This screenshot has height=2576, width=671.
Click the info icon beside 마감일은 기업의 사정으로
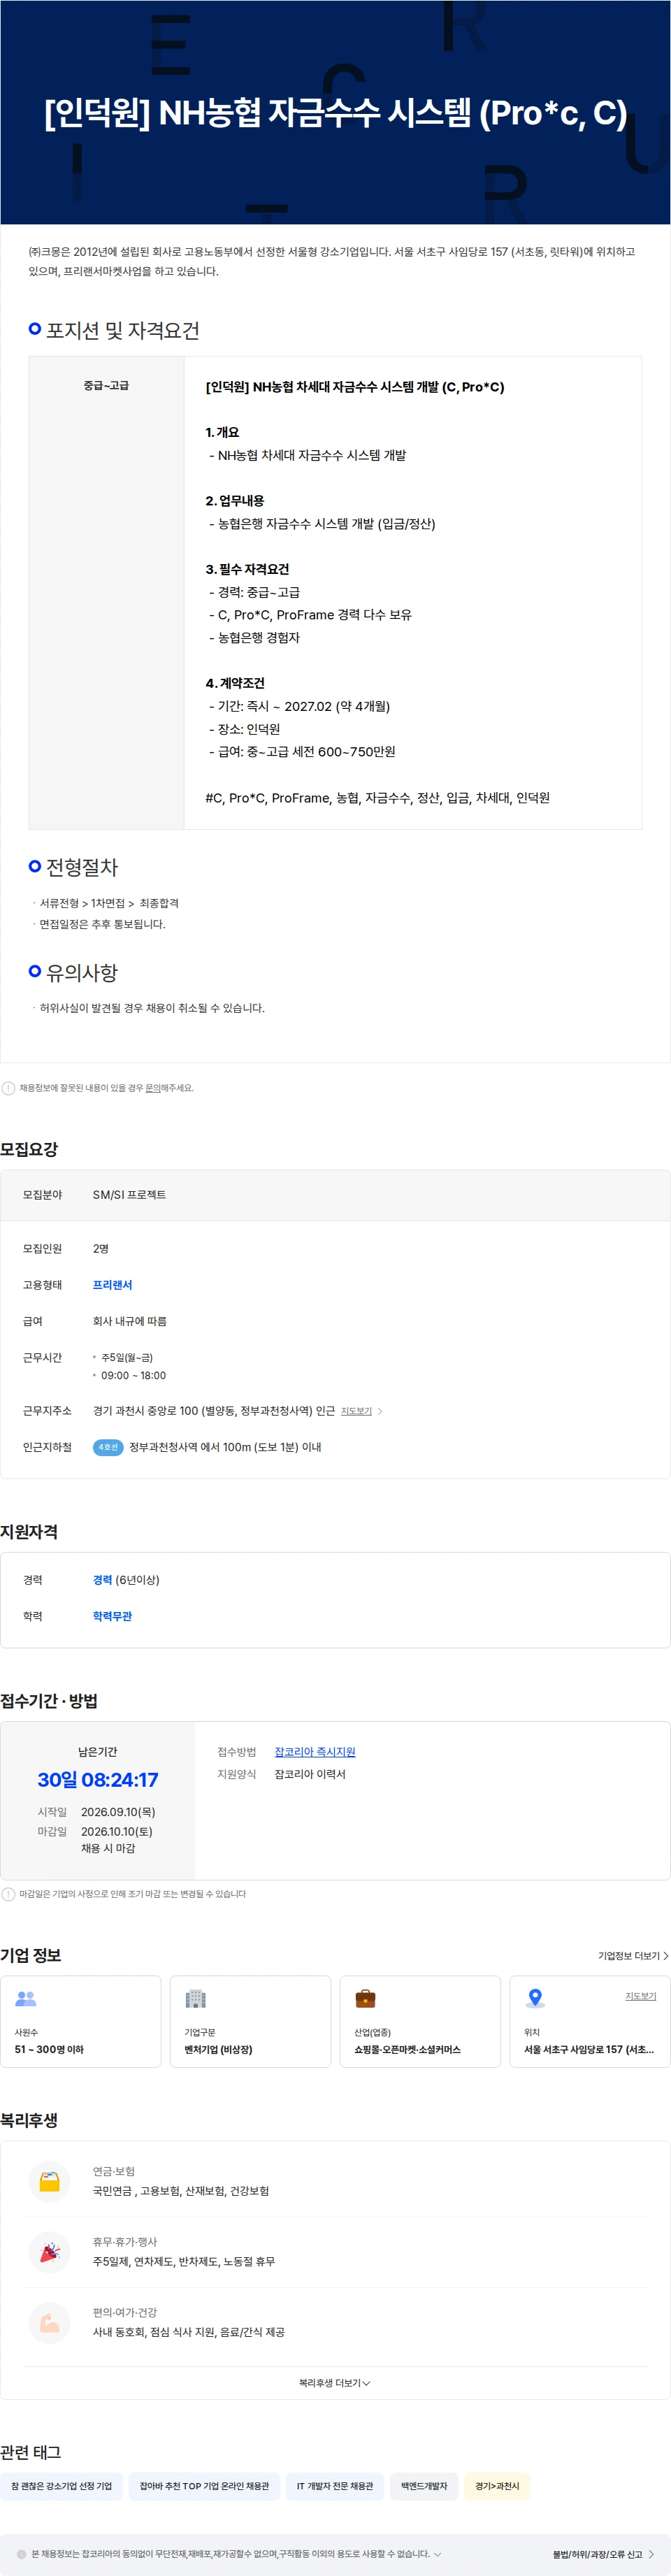pyautogui.click(x=8, y=1894)
